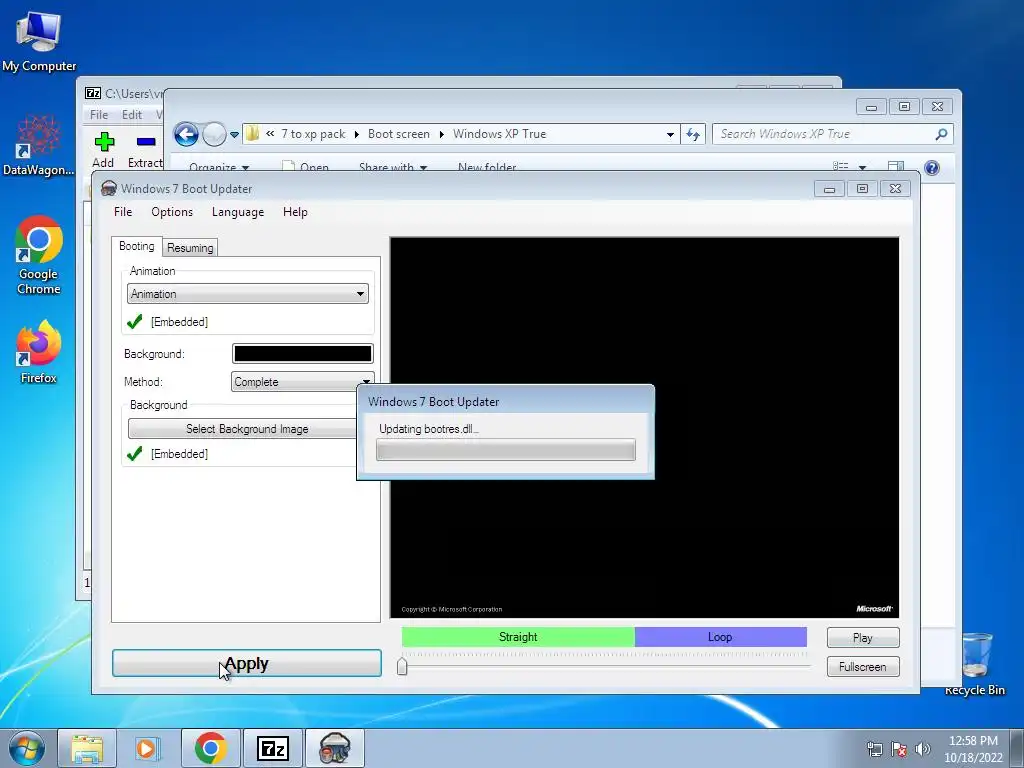Click the green Straight animation segment
This screenshot has height=768, width=1024.
coord(518,637)
